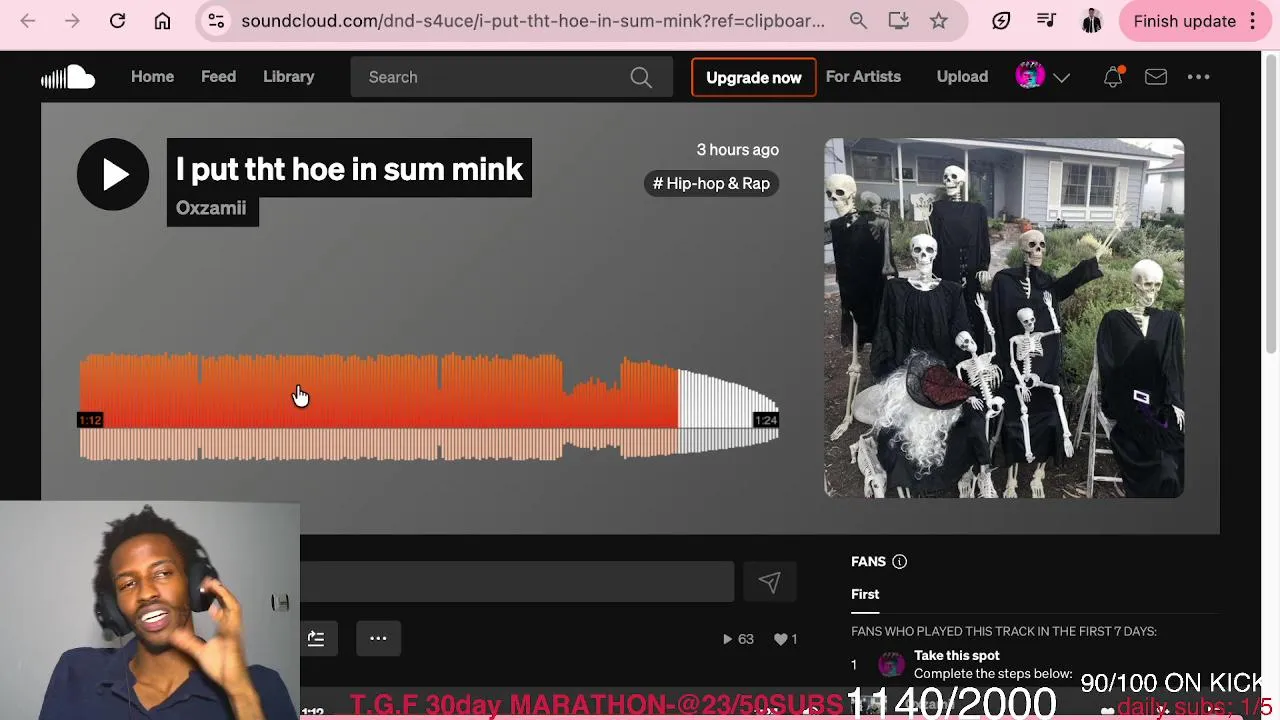Open the notifications bell
1280x720 pixels.
[1113, 77]
